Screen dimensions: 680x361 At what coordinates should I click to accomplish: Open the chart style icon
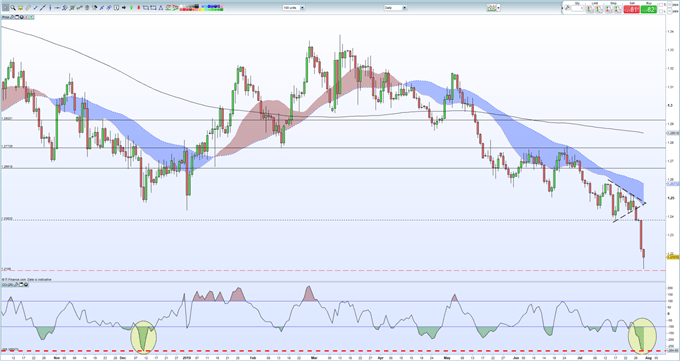click(491, 7)
